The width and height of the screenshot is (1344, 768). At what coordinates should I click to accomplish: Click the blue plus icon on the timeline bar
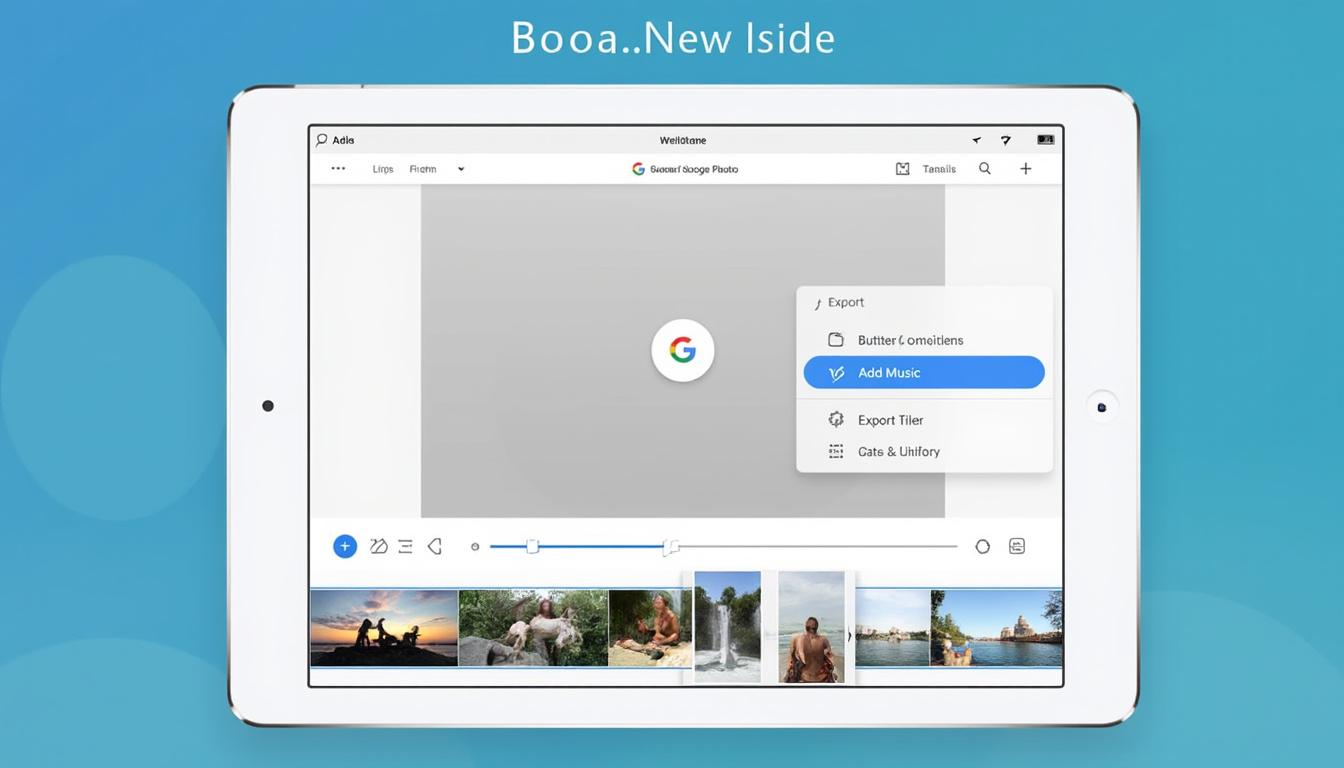coord(344,546)
